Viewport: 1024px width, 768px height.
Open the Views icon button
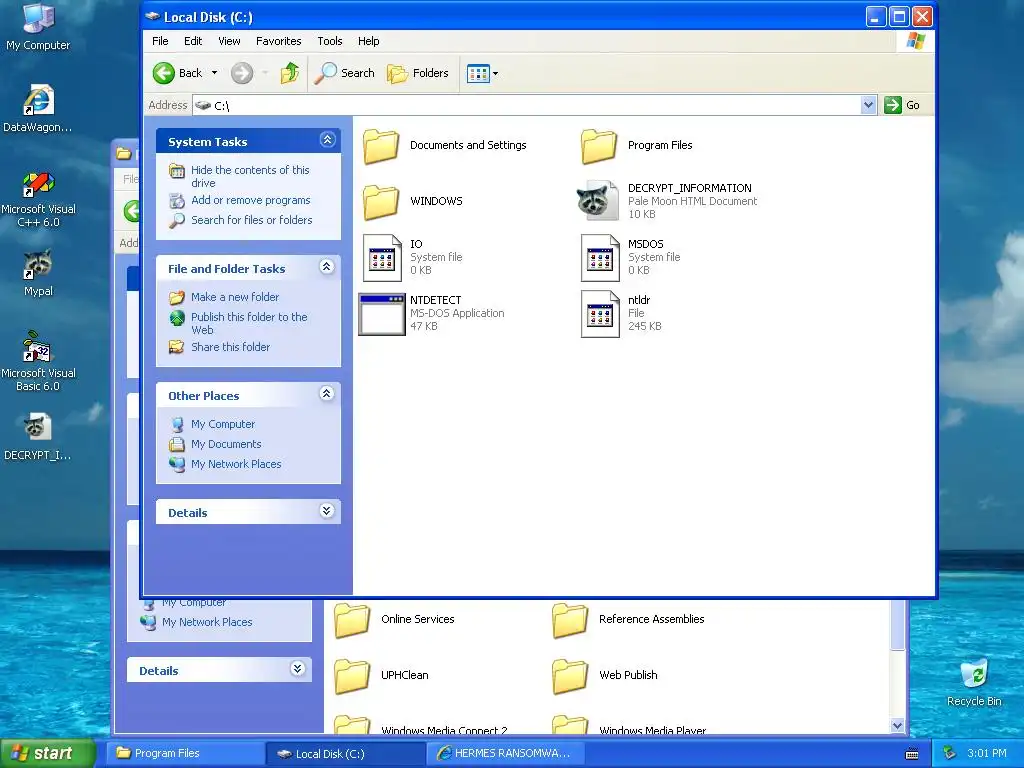pyautogui.click(x=478, y=73)
